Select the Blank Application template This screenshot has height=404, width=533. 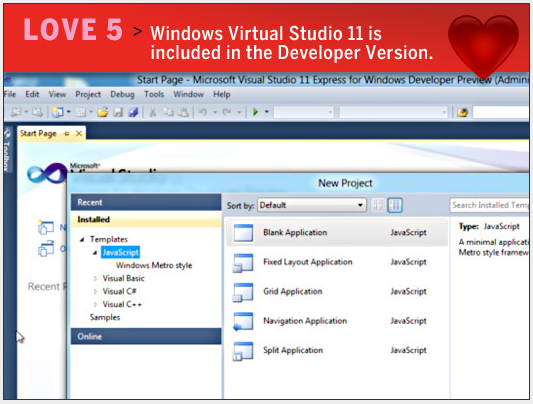click(x=337, y=233)
